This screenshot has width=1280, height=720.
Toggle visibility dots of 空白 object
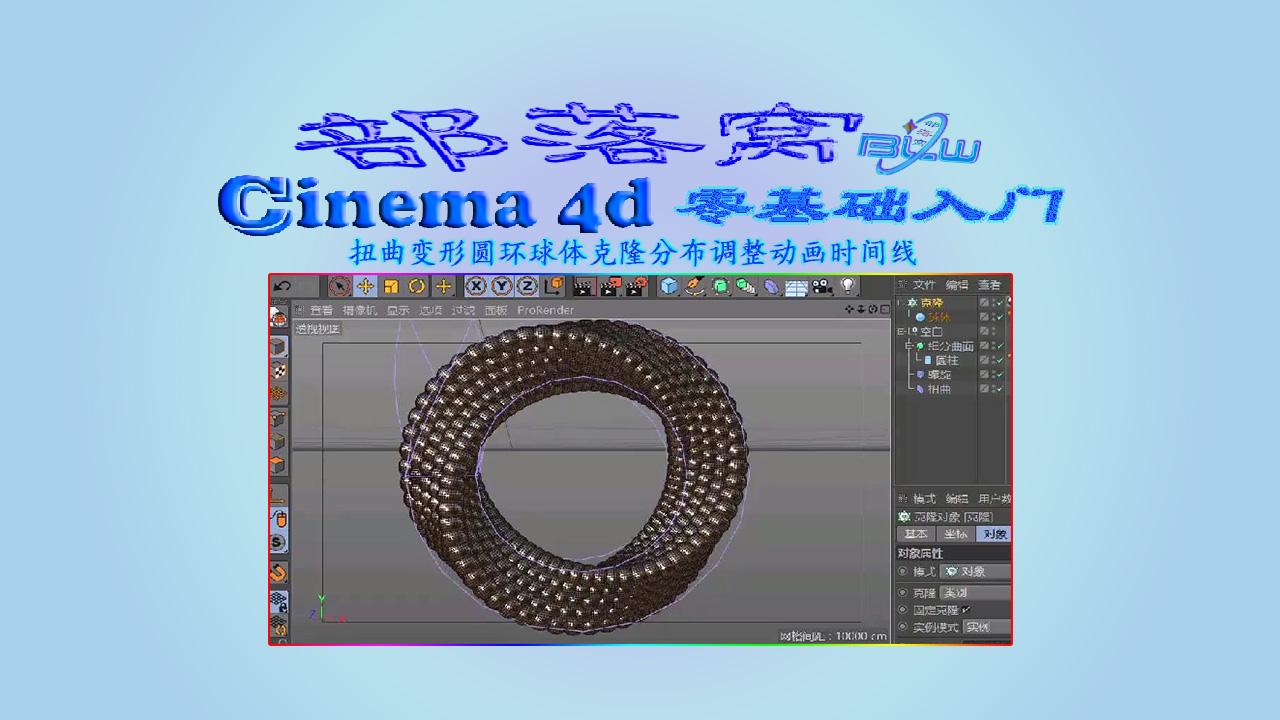(x=993, y=331)
